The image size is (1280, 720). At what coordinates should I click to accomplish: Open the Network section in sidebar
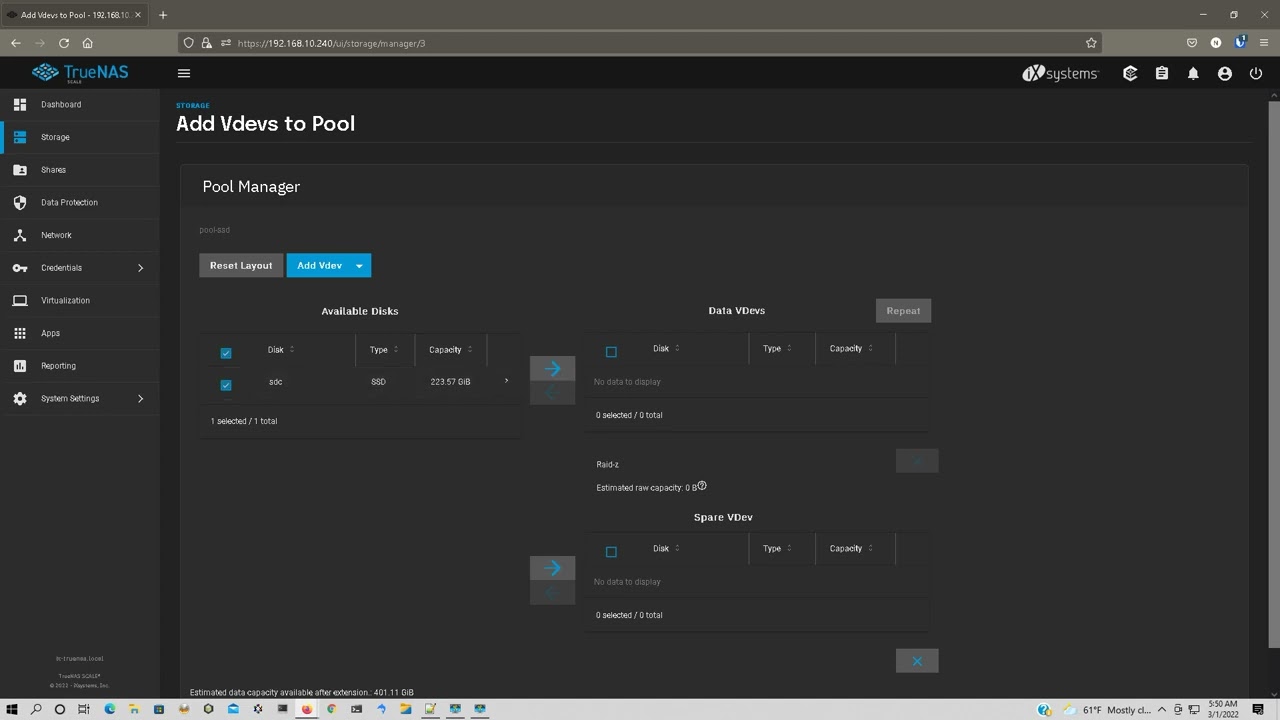click(x=56, y=235)
